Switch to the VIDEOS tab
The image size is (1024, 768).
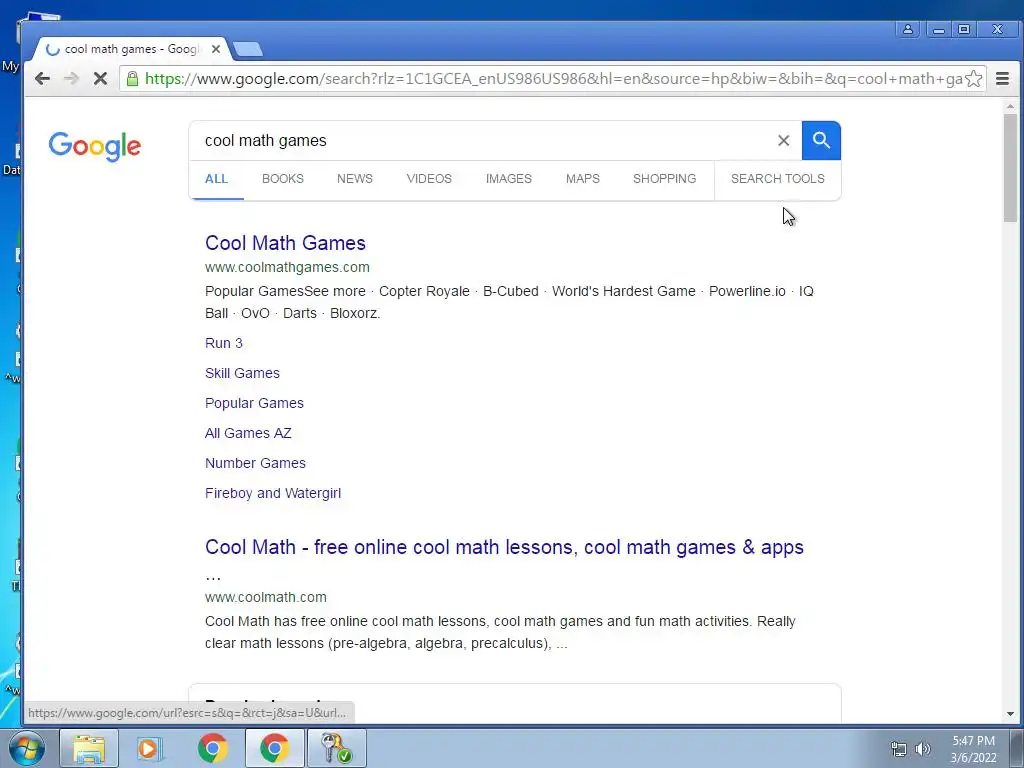pos(429,179)
